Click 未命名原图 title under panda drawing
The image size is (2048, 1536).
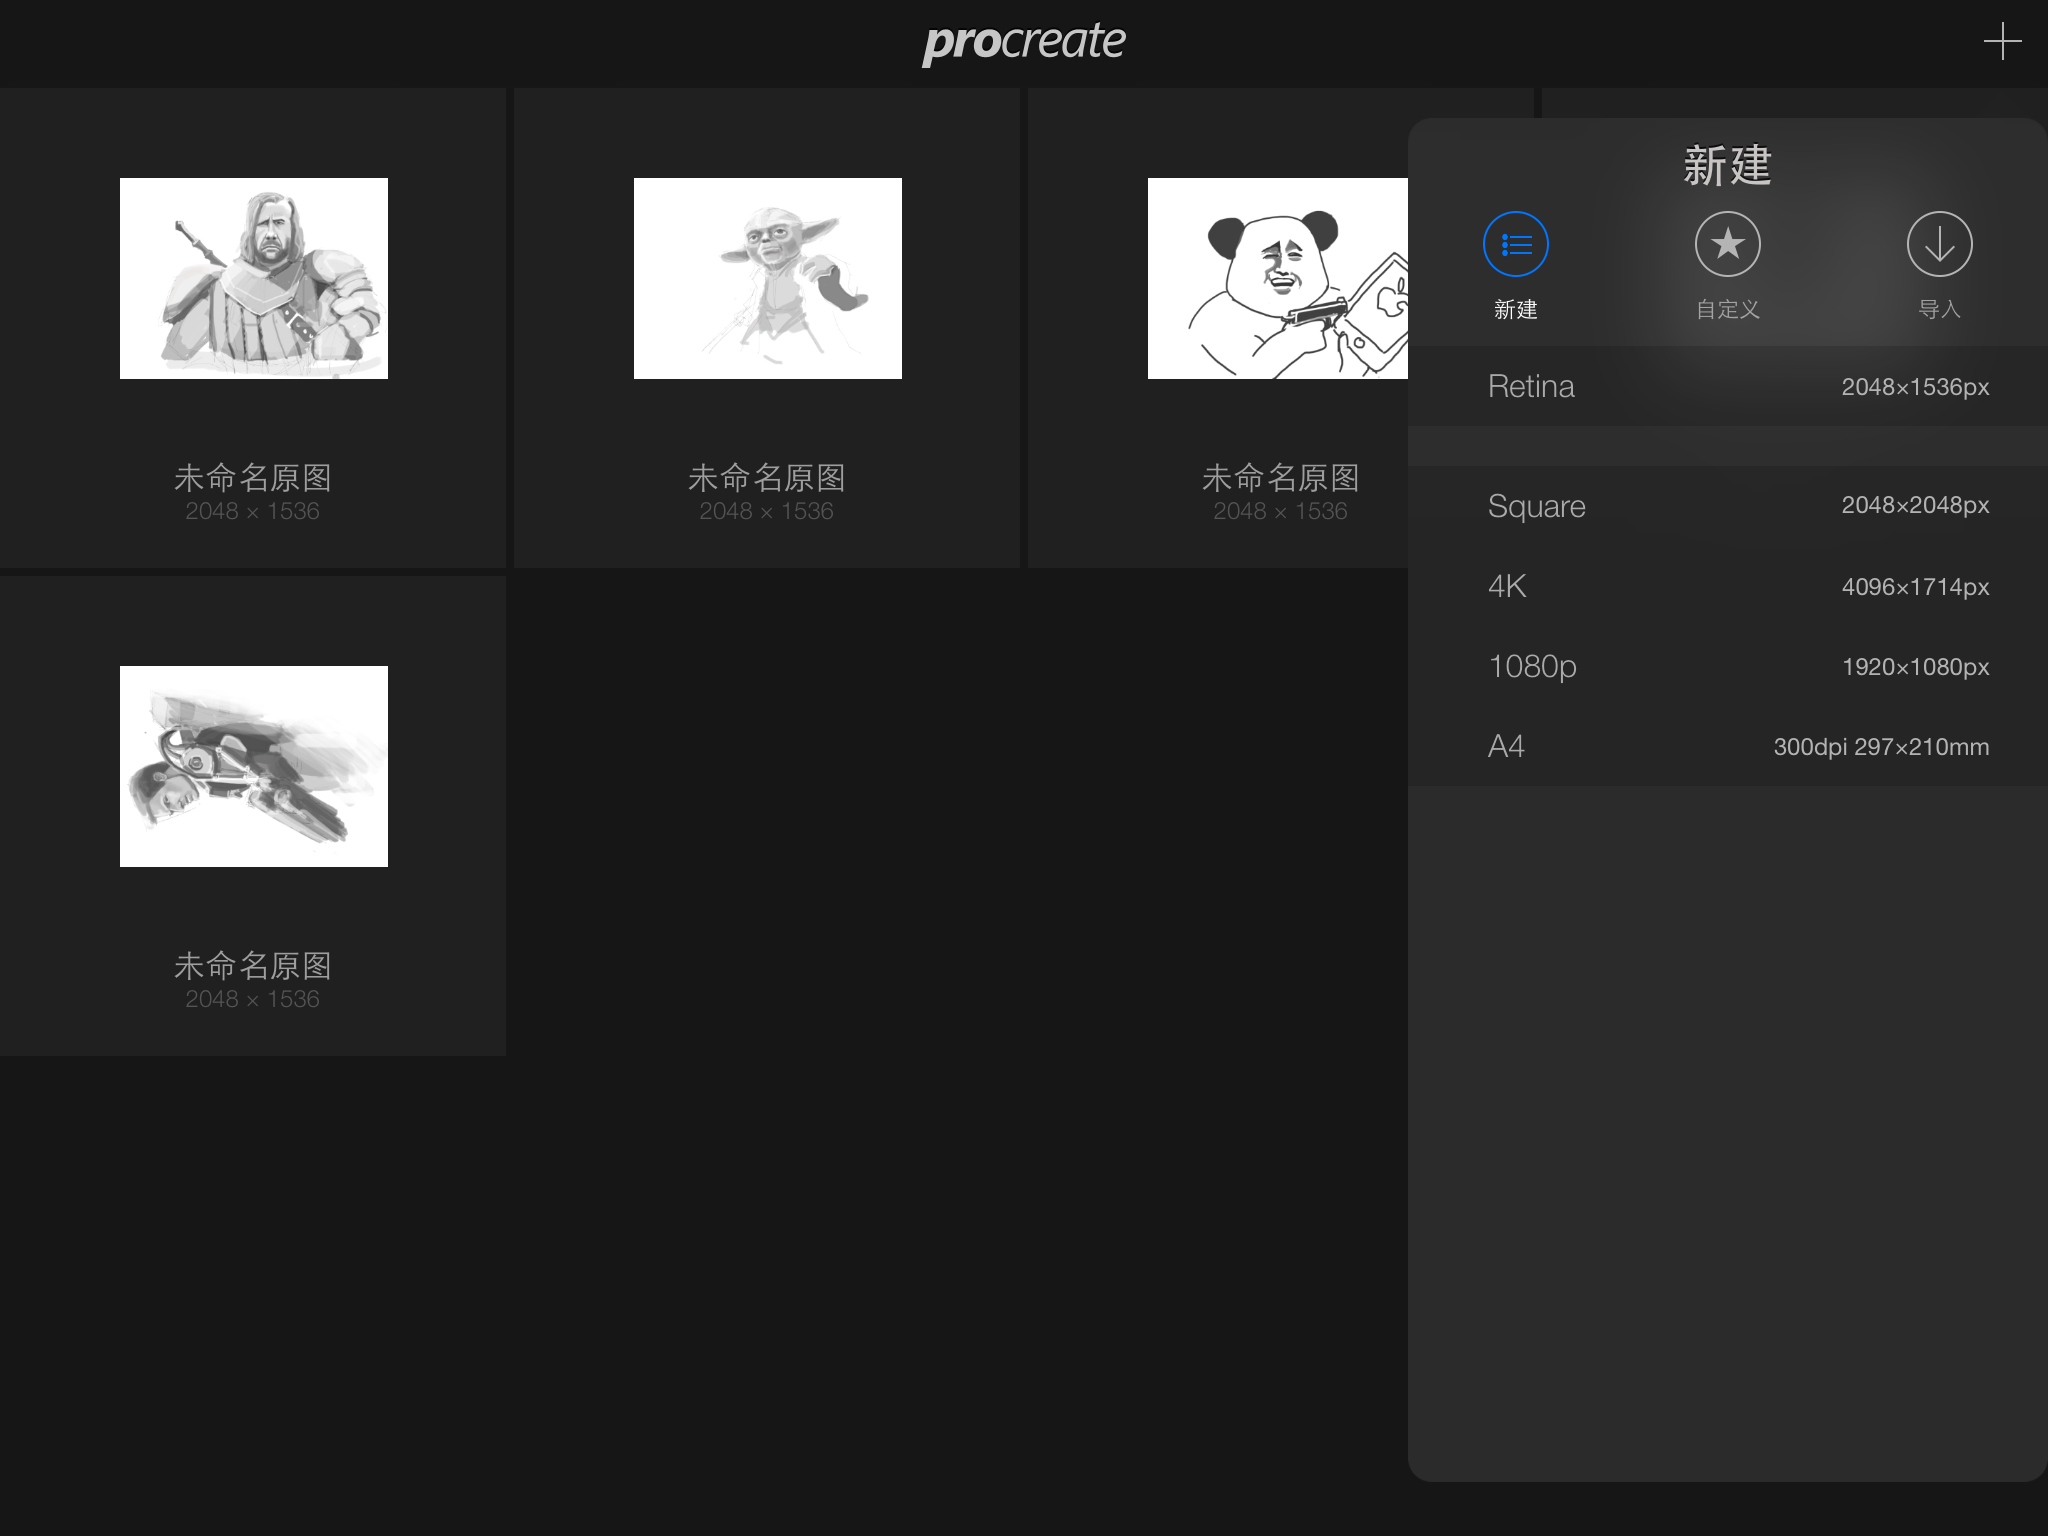point(1281,478)
